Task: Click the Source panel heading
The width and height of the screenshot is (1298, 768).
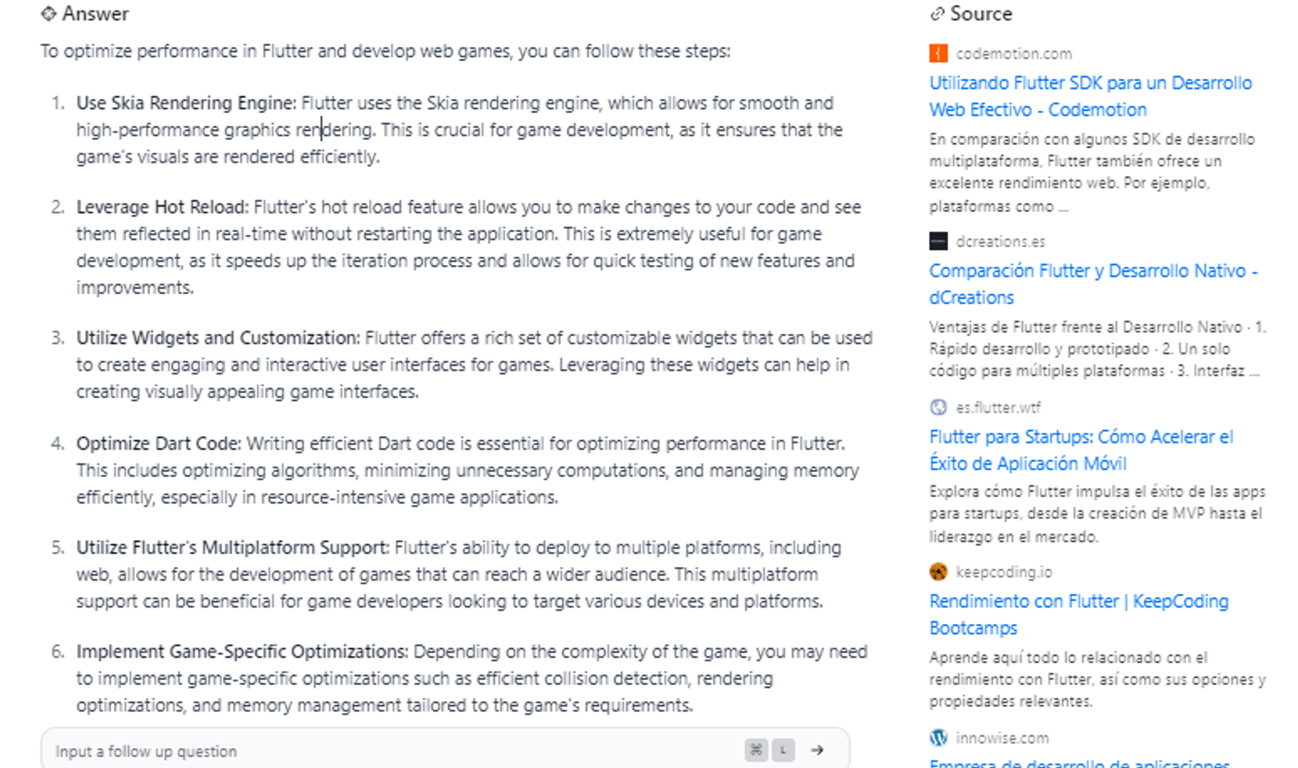Action: [981, 14]
